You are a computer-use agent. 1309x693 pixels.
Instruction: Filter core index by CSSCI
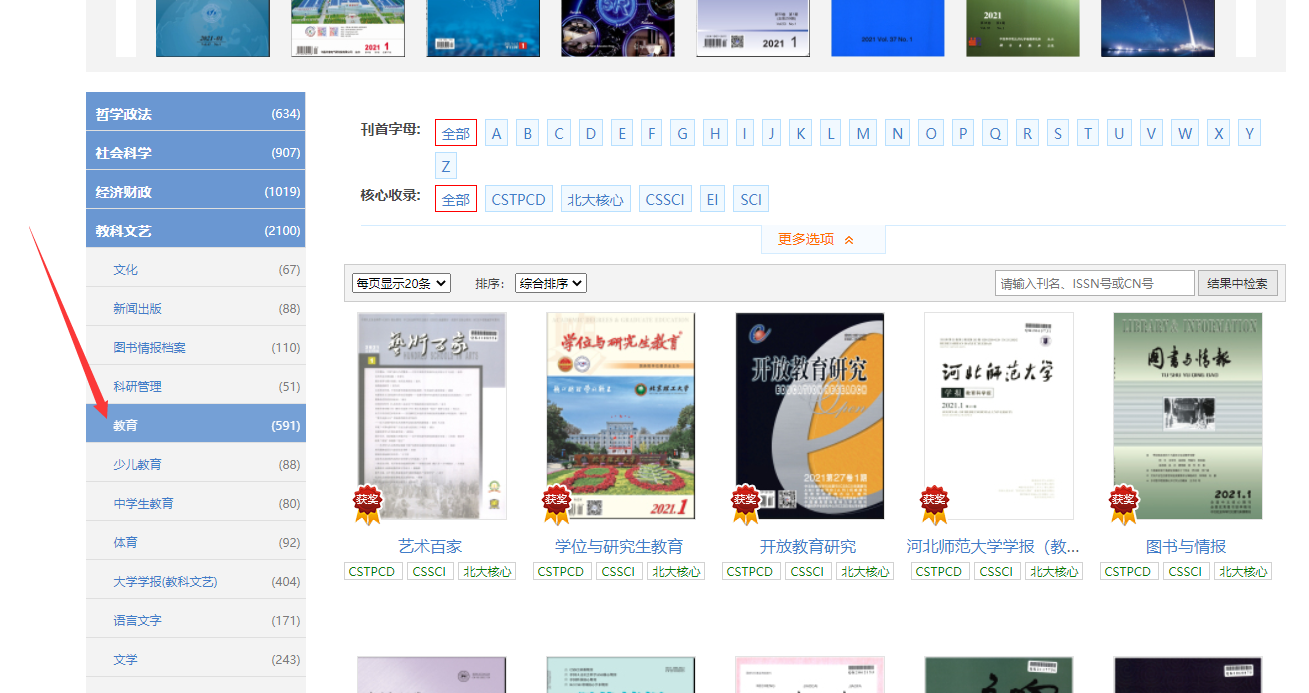tap(665, 199)
